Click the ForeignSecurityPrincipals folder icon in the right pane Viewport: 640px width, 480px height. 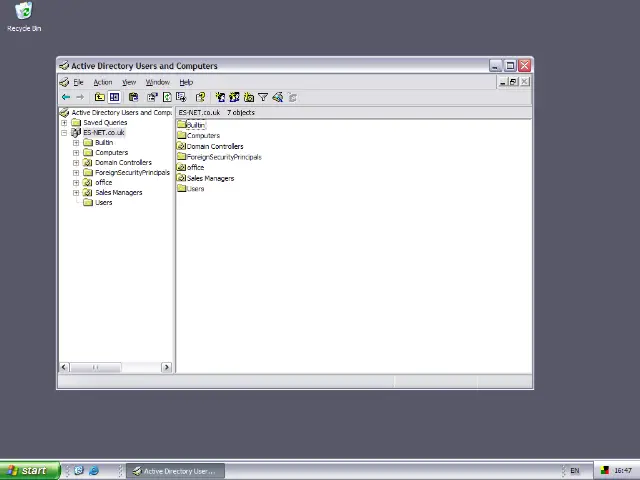pyautogui.click(x=182, y=156)
